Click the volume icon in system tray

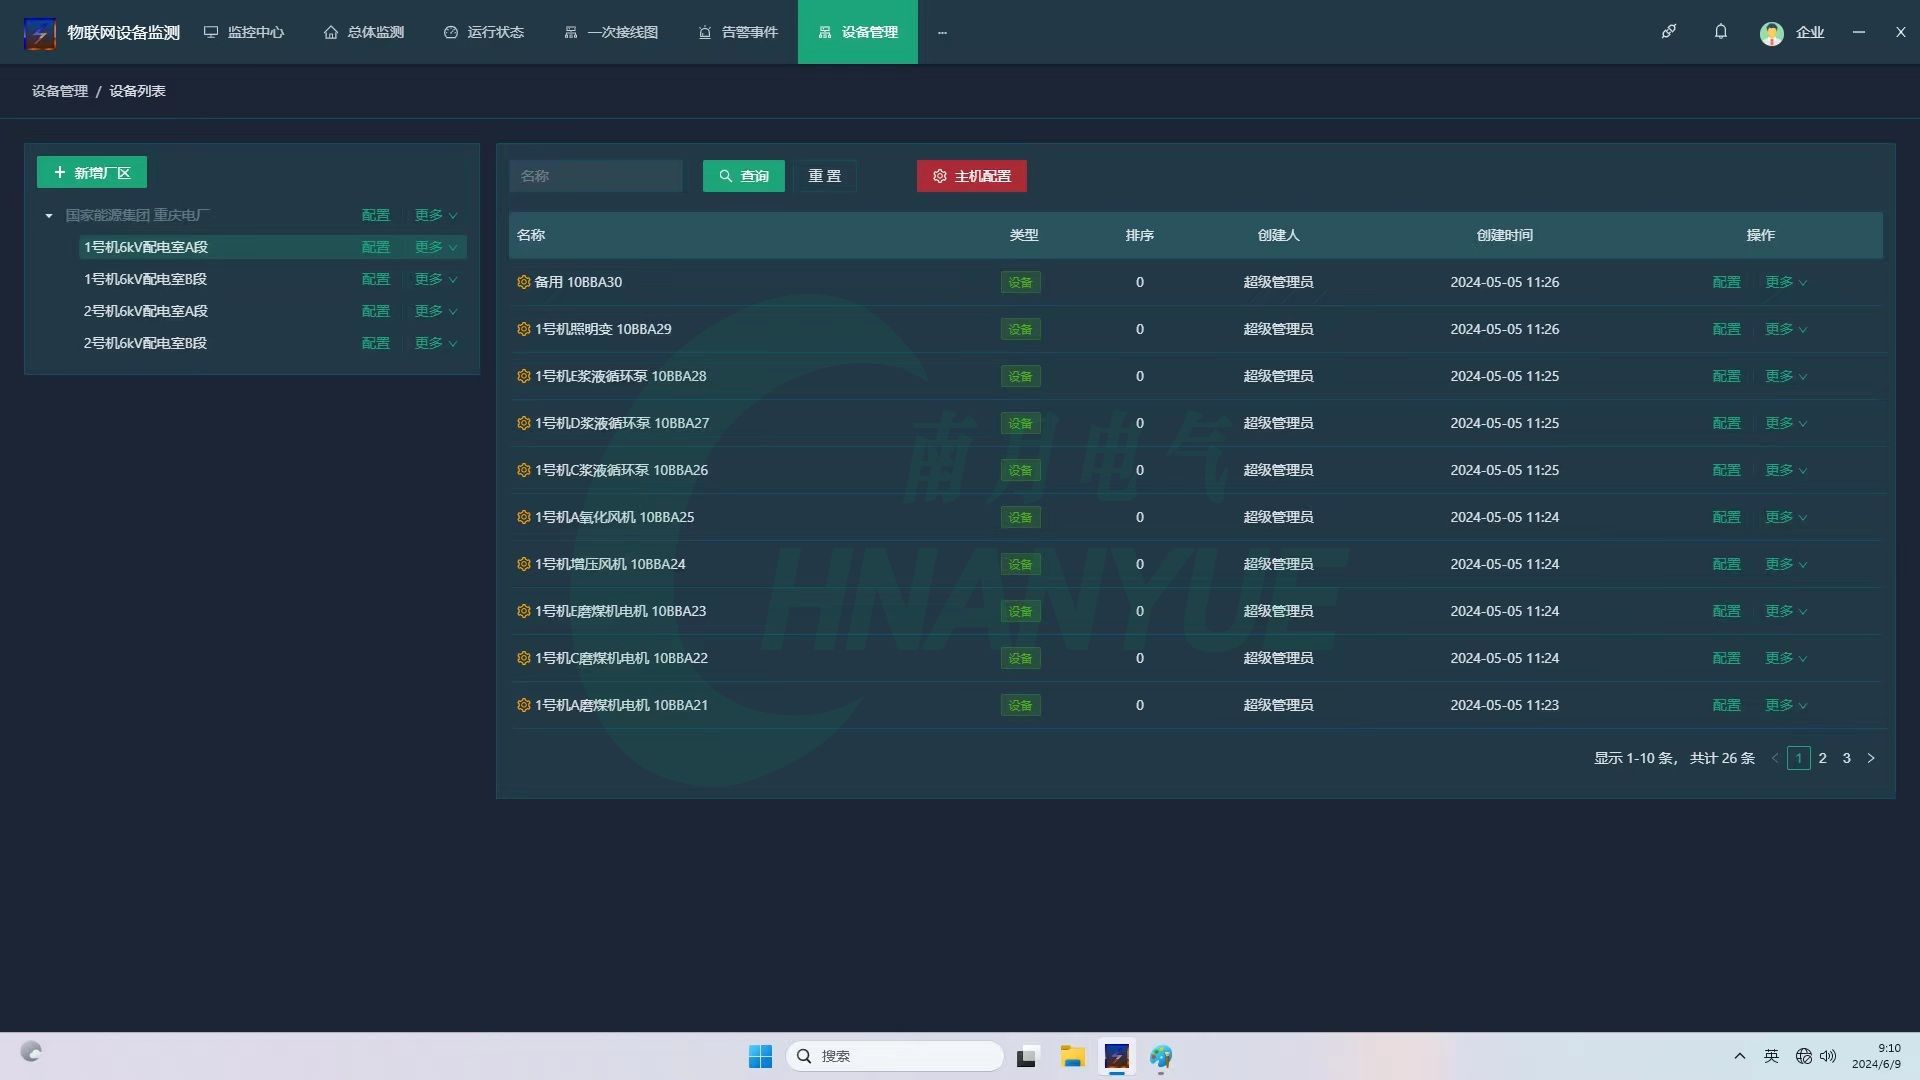coord(1828,1056)
